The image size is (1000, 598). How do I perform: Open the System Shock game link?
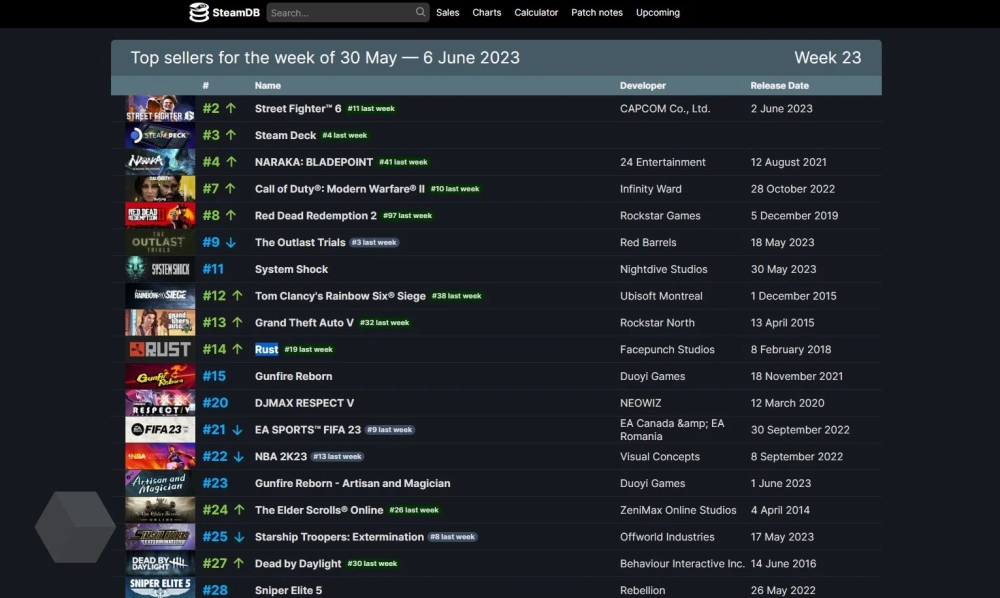click(x=291, y=270)
